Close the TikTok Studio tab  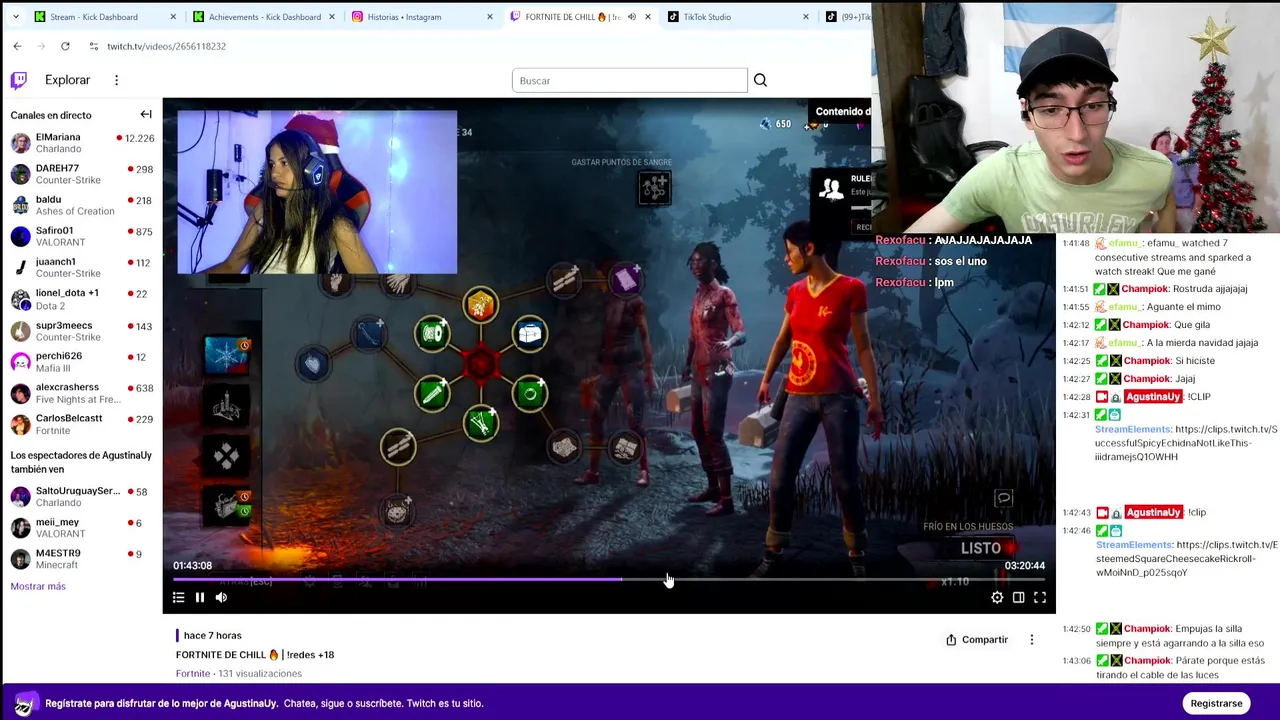coord(805,17)
